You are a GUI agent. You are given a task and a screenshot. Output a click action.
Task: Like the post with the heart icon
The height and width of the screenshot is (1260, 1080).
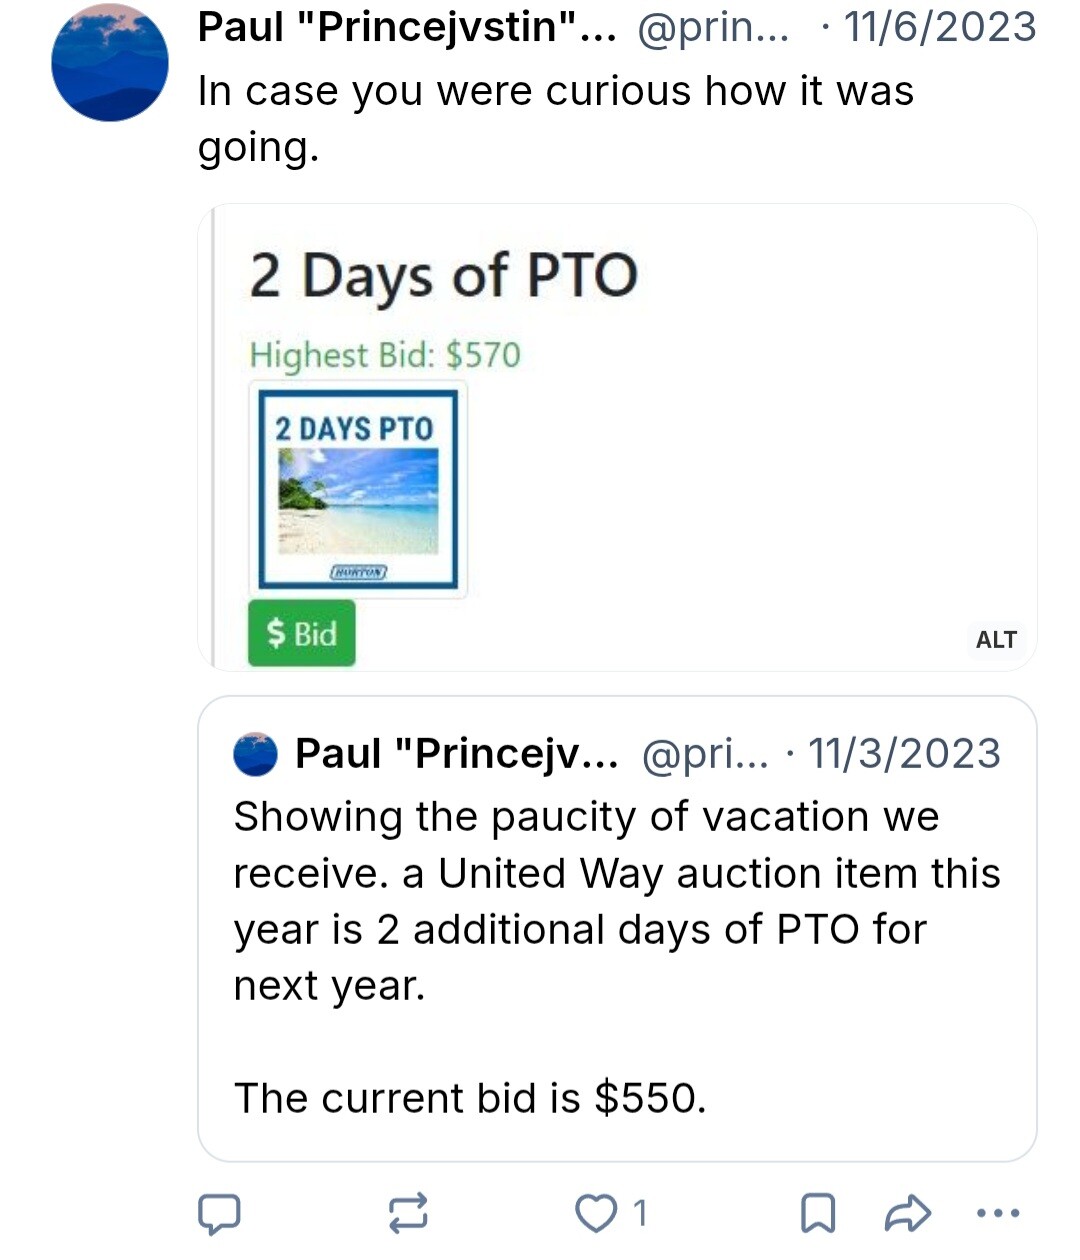coord(596,1213)
